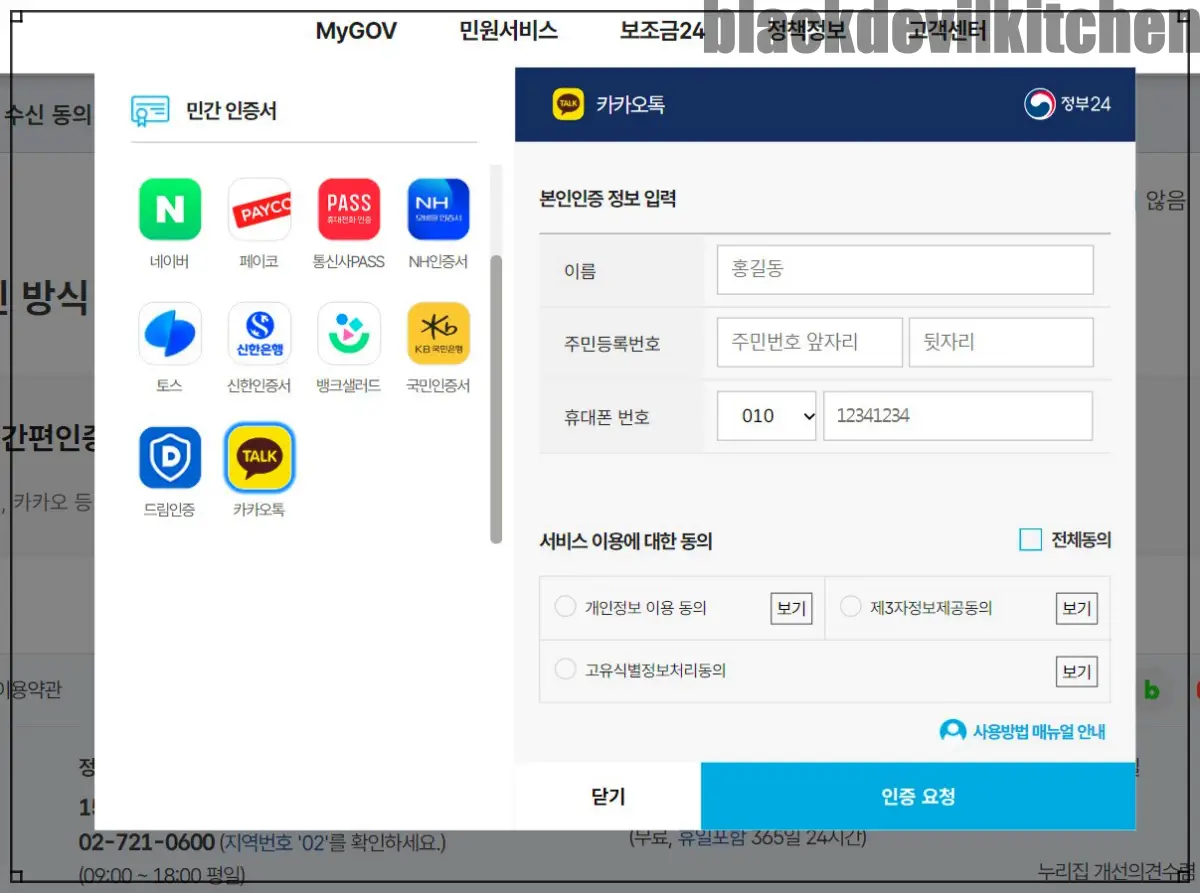Click the certificate list vertical scrollbar
This screenshot has width=1200, height=893.
[496, 399]
